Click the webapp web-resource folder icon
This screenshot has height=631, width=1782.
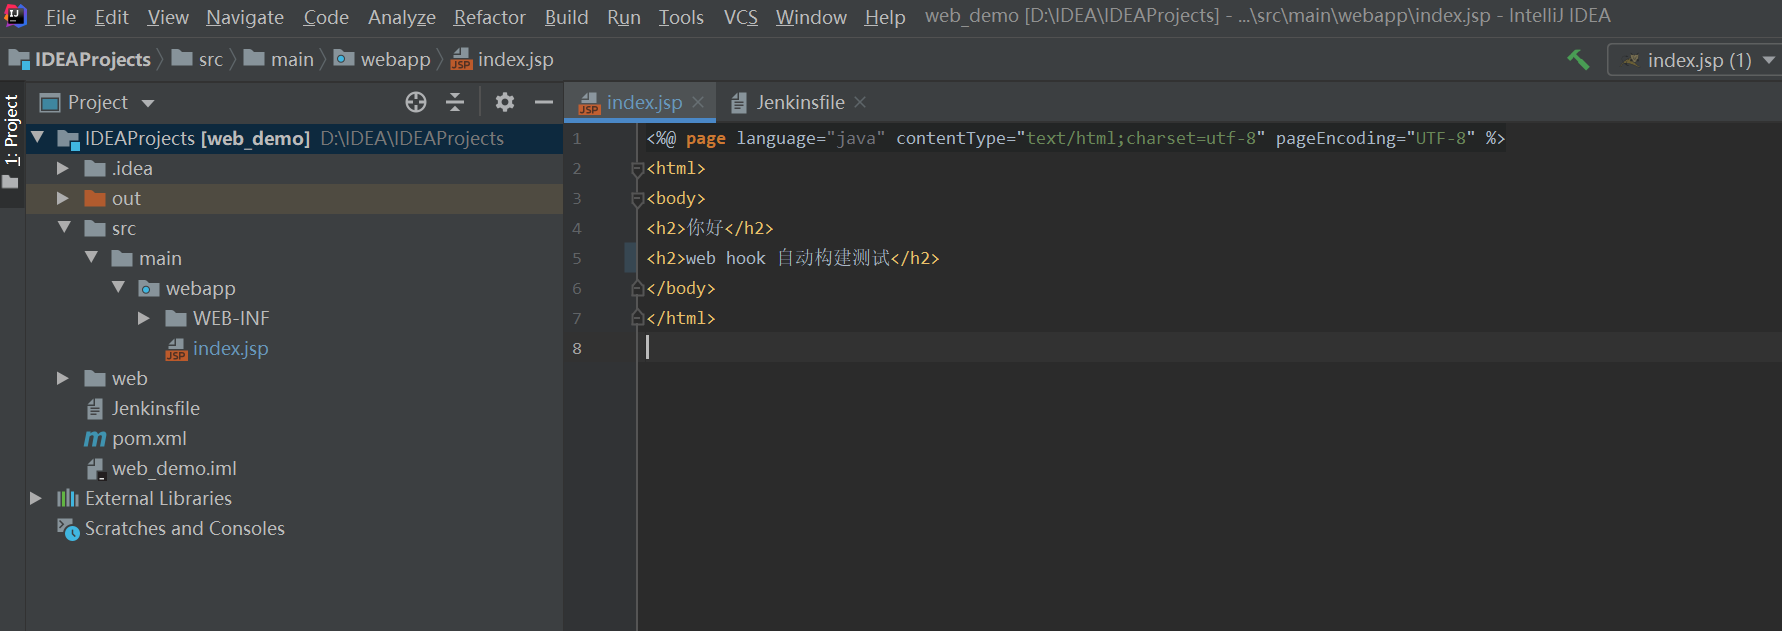(x=149, y=288)
